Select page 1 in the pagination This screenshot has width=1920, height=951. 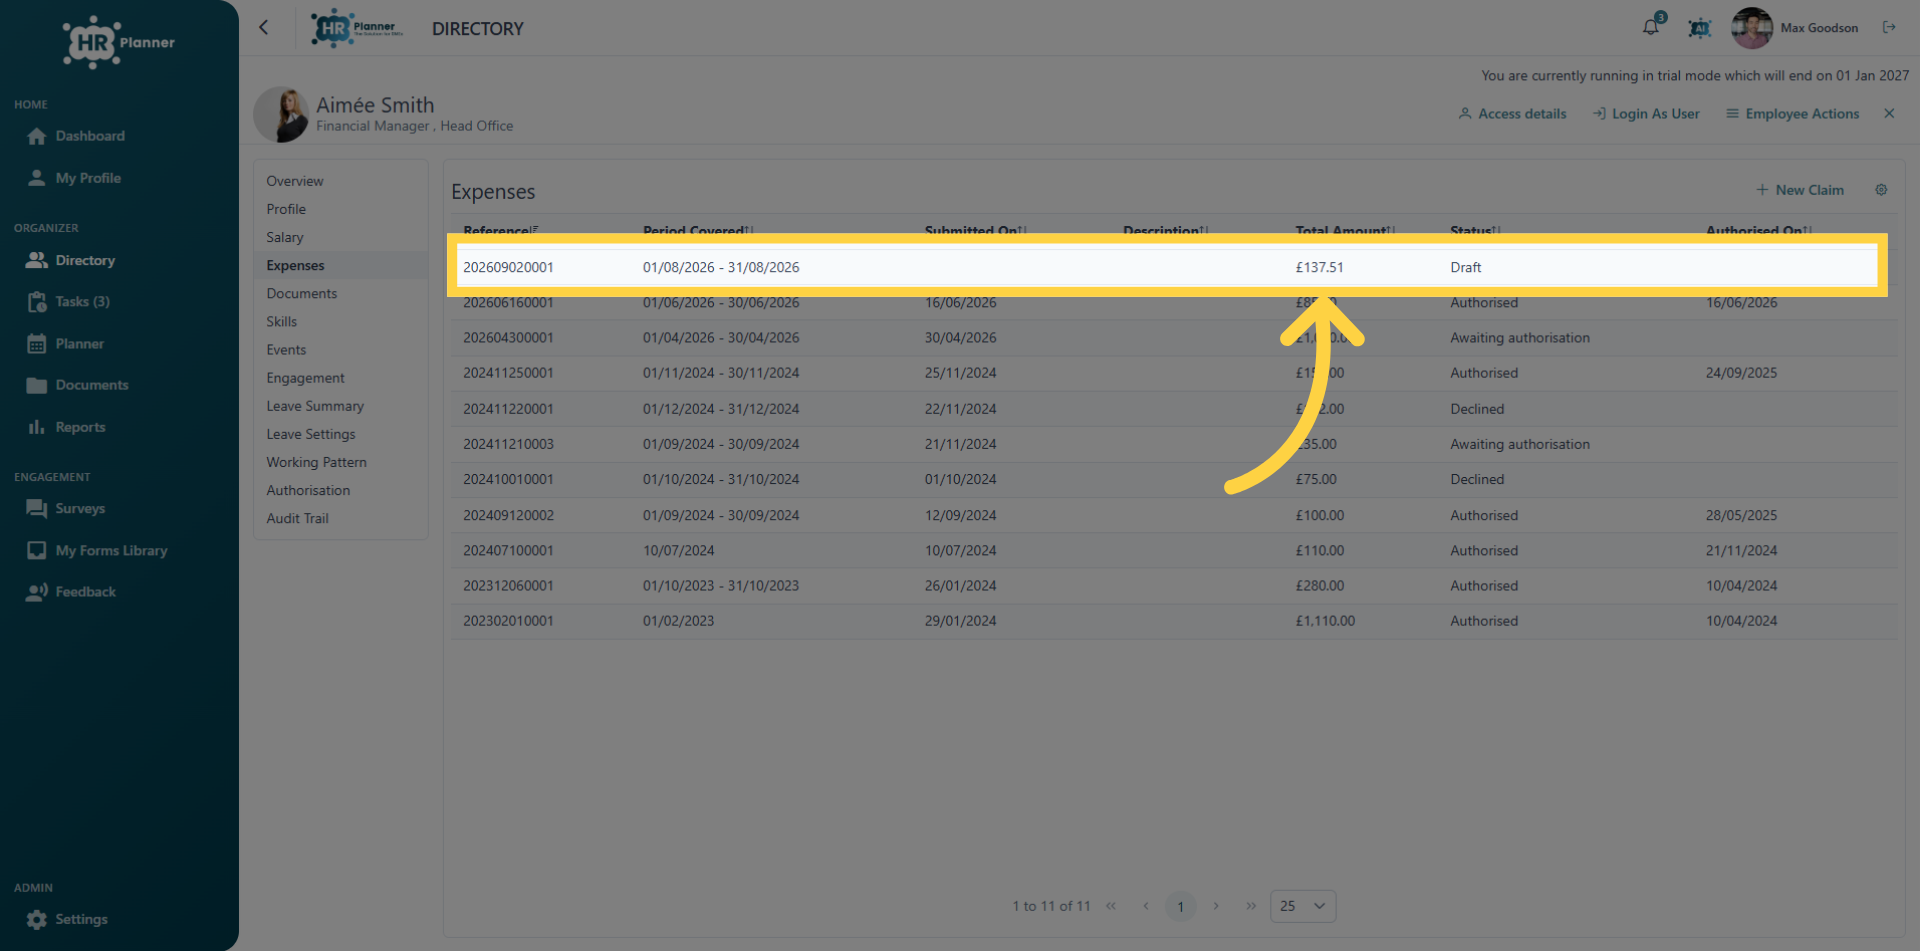pos(1181,906)
